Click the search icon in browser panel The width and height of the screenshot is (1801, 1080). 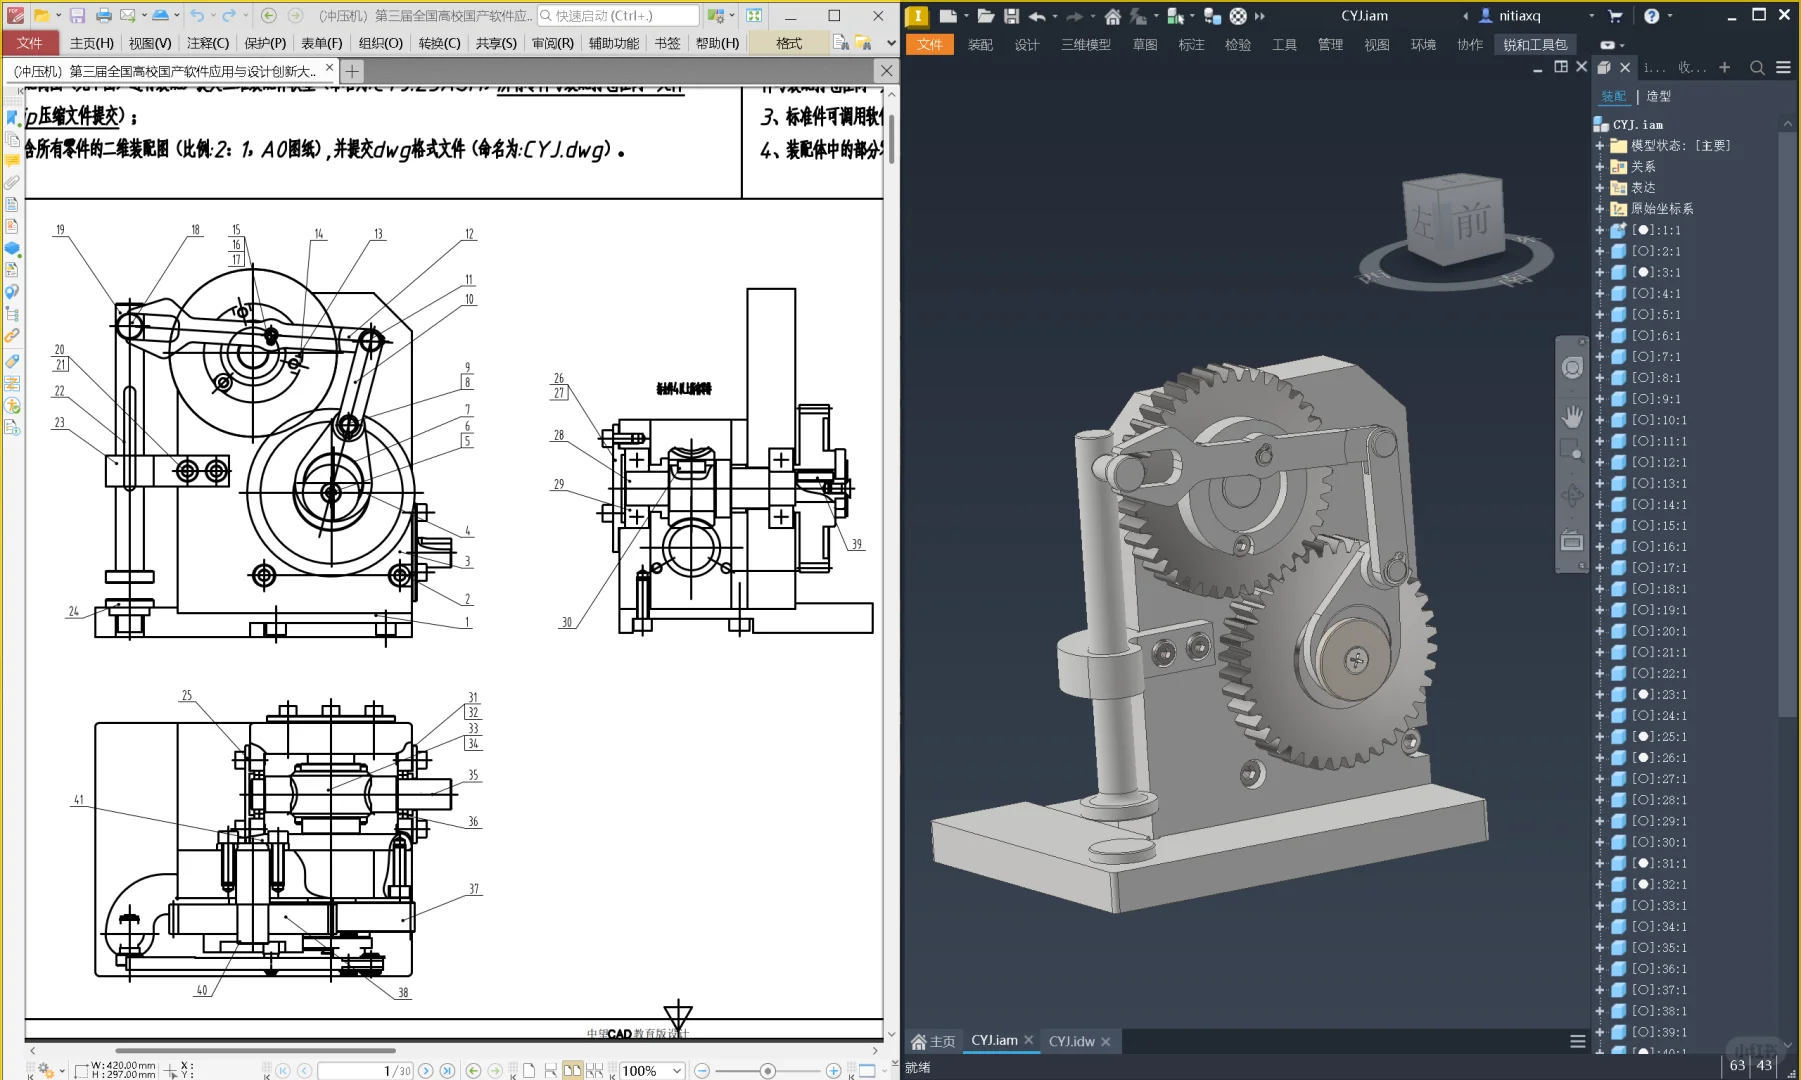coord(1757,68)
